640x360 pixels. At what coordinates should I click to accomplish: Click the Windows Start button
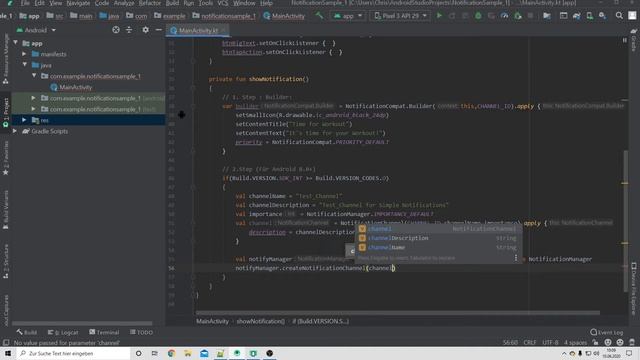8,353
